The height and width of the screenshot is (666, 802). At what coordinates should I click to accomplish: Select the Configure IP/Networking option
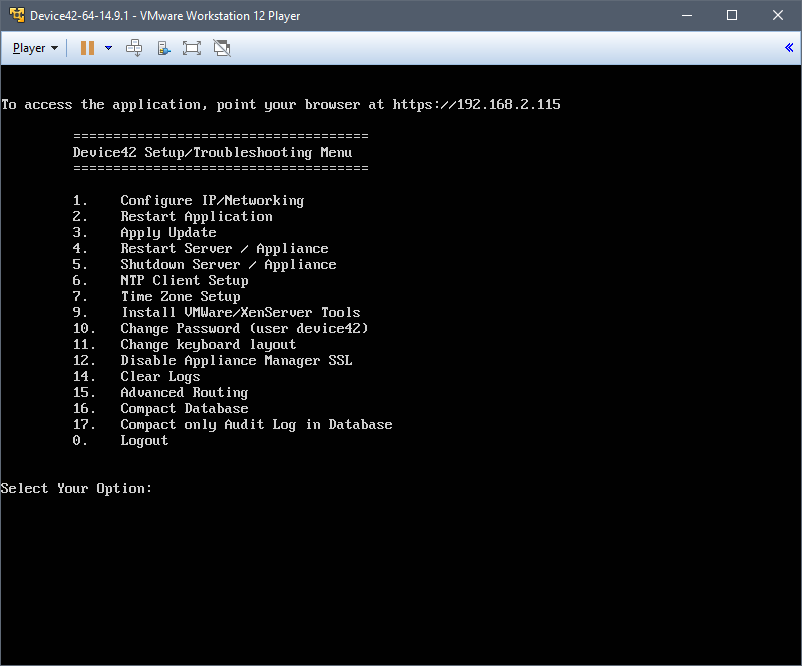pyautogui.click(x=211, y=200)
